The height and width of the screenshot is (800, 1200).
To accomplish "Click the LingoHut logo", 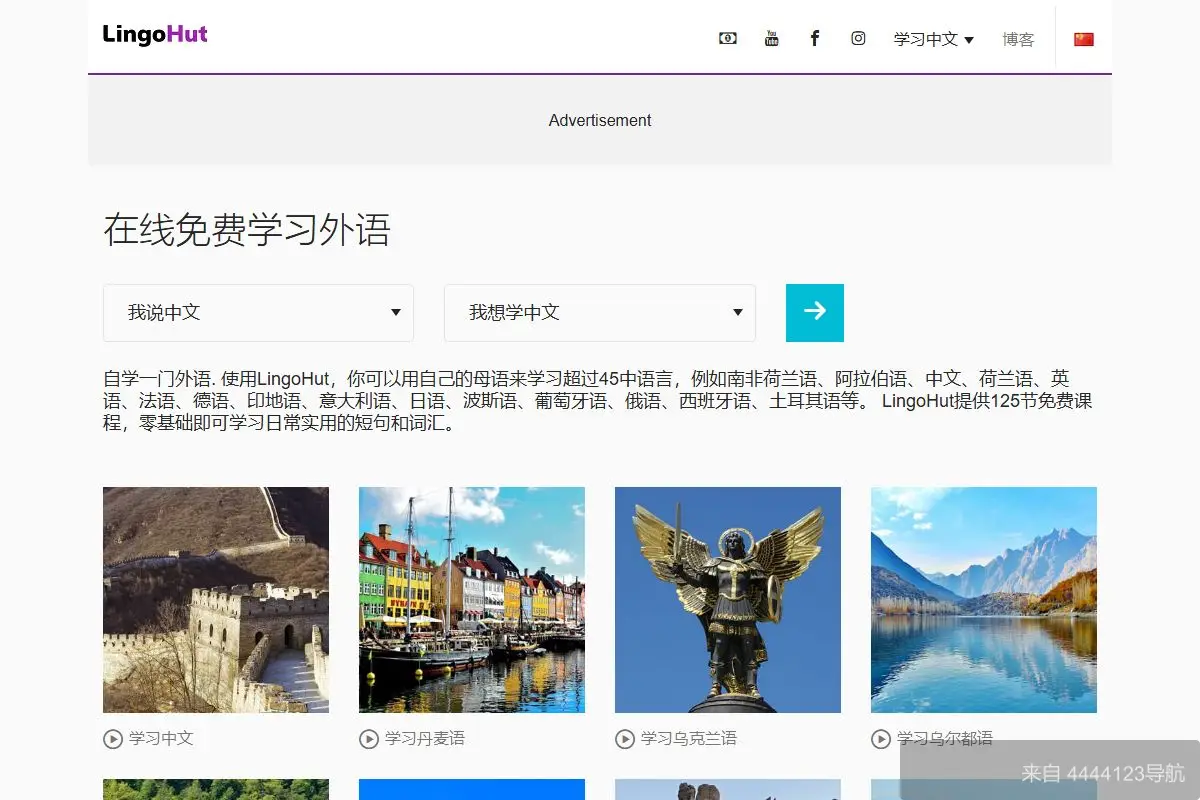I will (x=154, y=34).
